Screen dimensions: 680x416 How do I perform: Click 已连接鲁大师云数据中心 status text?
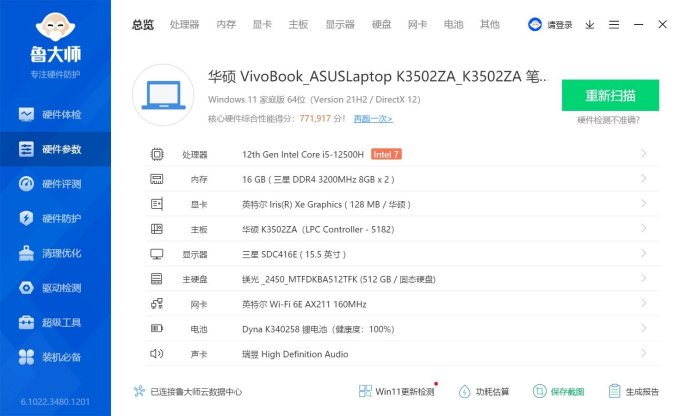point(196,392)
